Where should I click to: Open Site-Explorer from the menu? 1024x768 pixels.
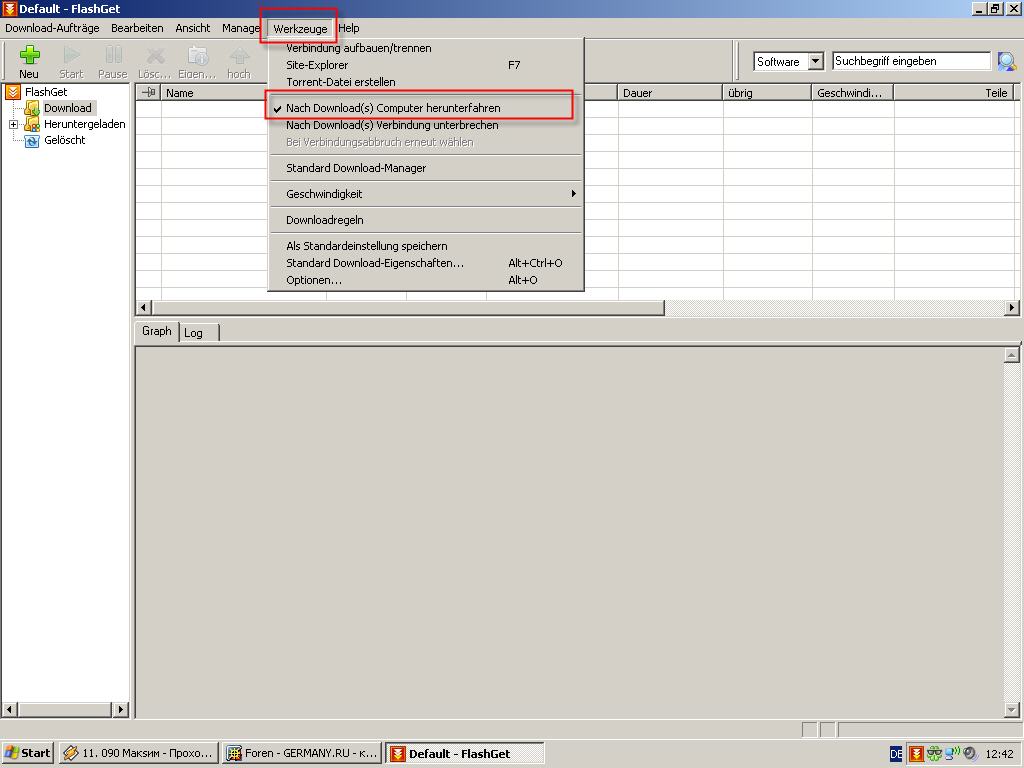pos(426,65)
